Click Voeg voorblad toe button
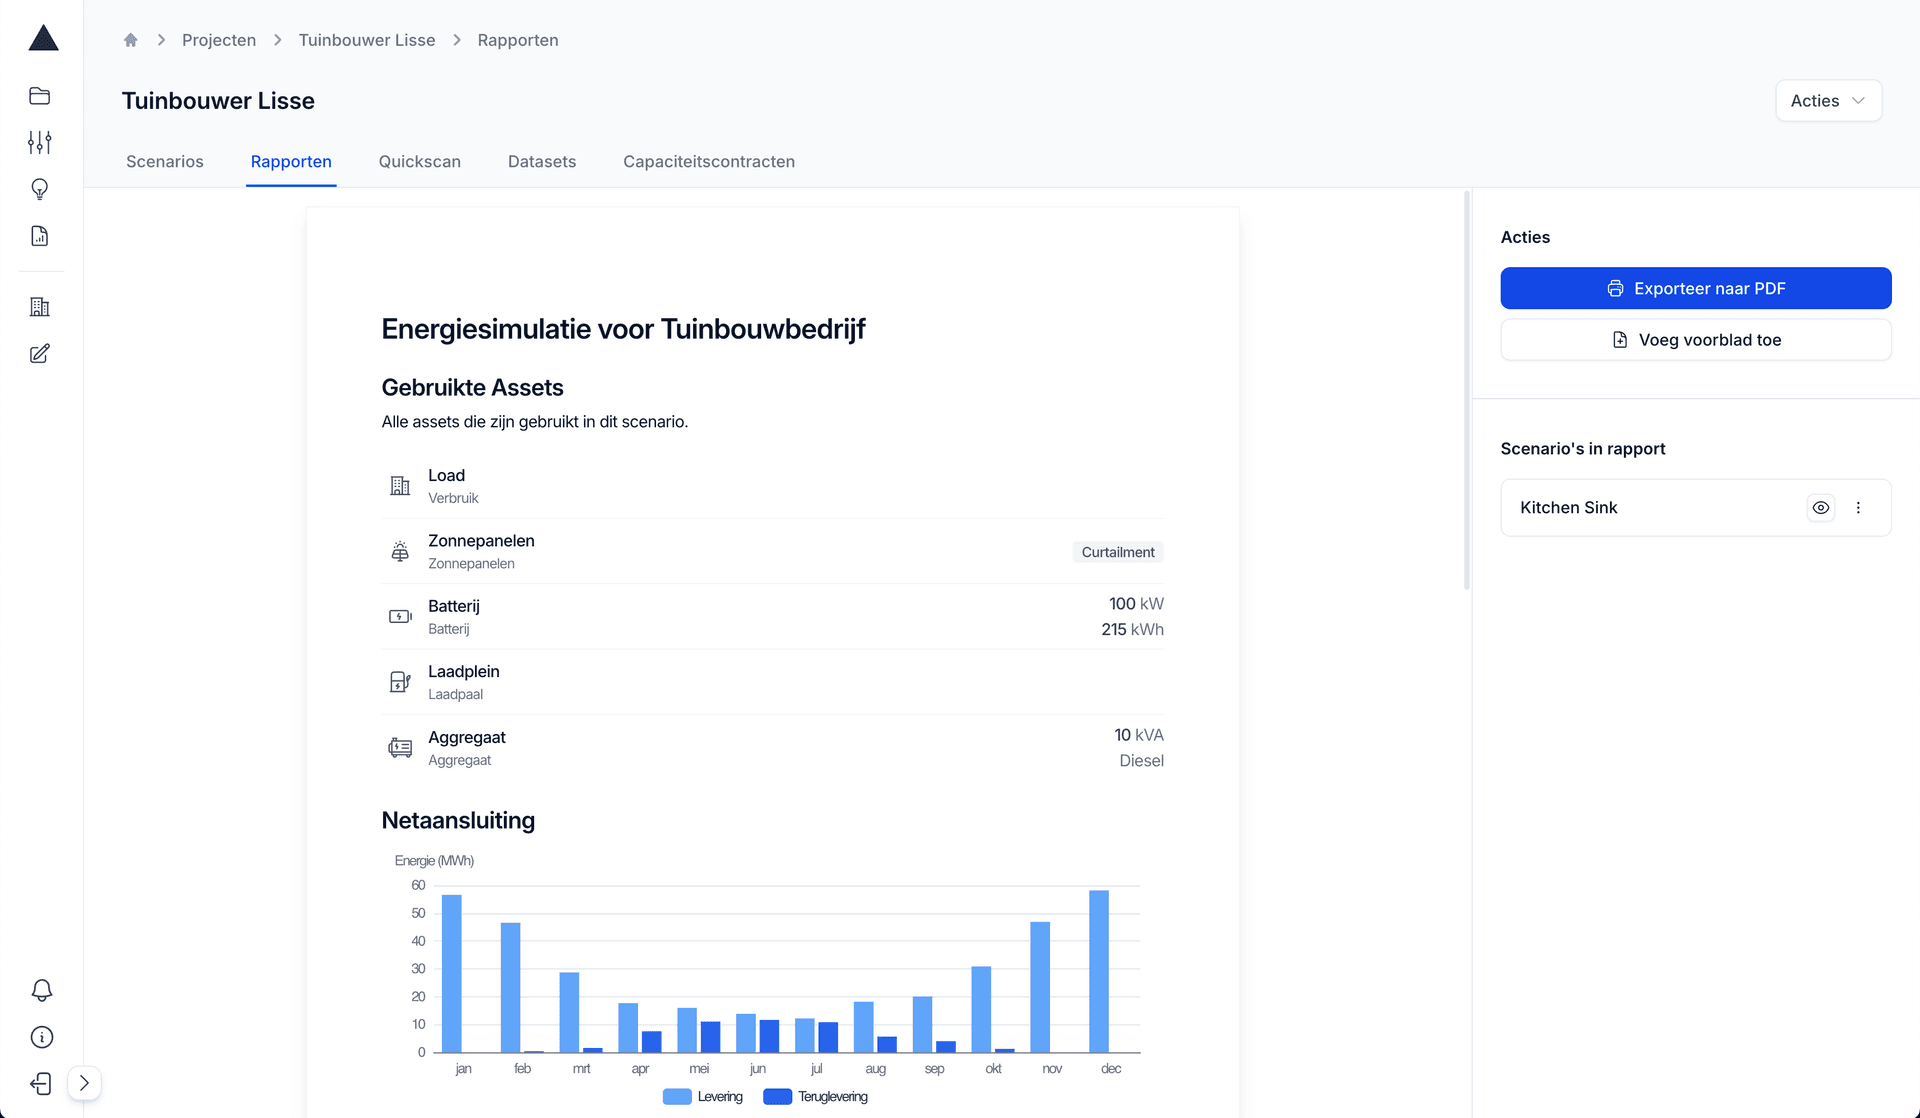 pos(1695,340)
